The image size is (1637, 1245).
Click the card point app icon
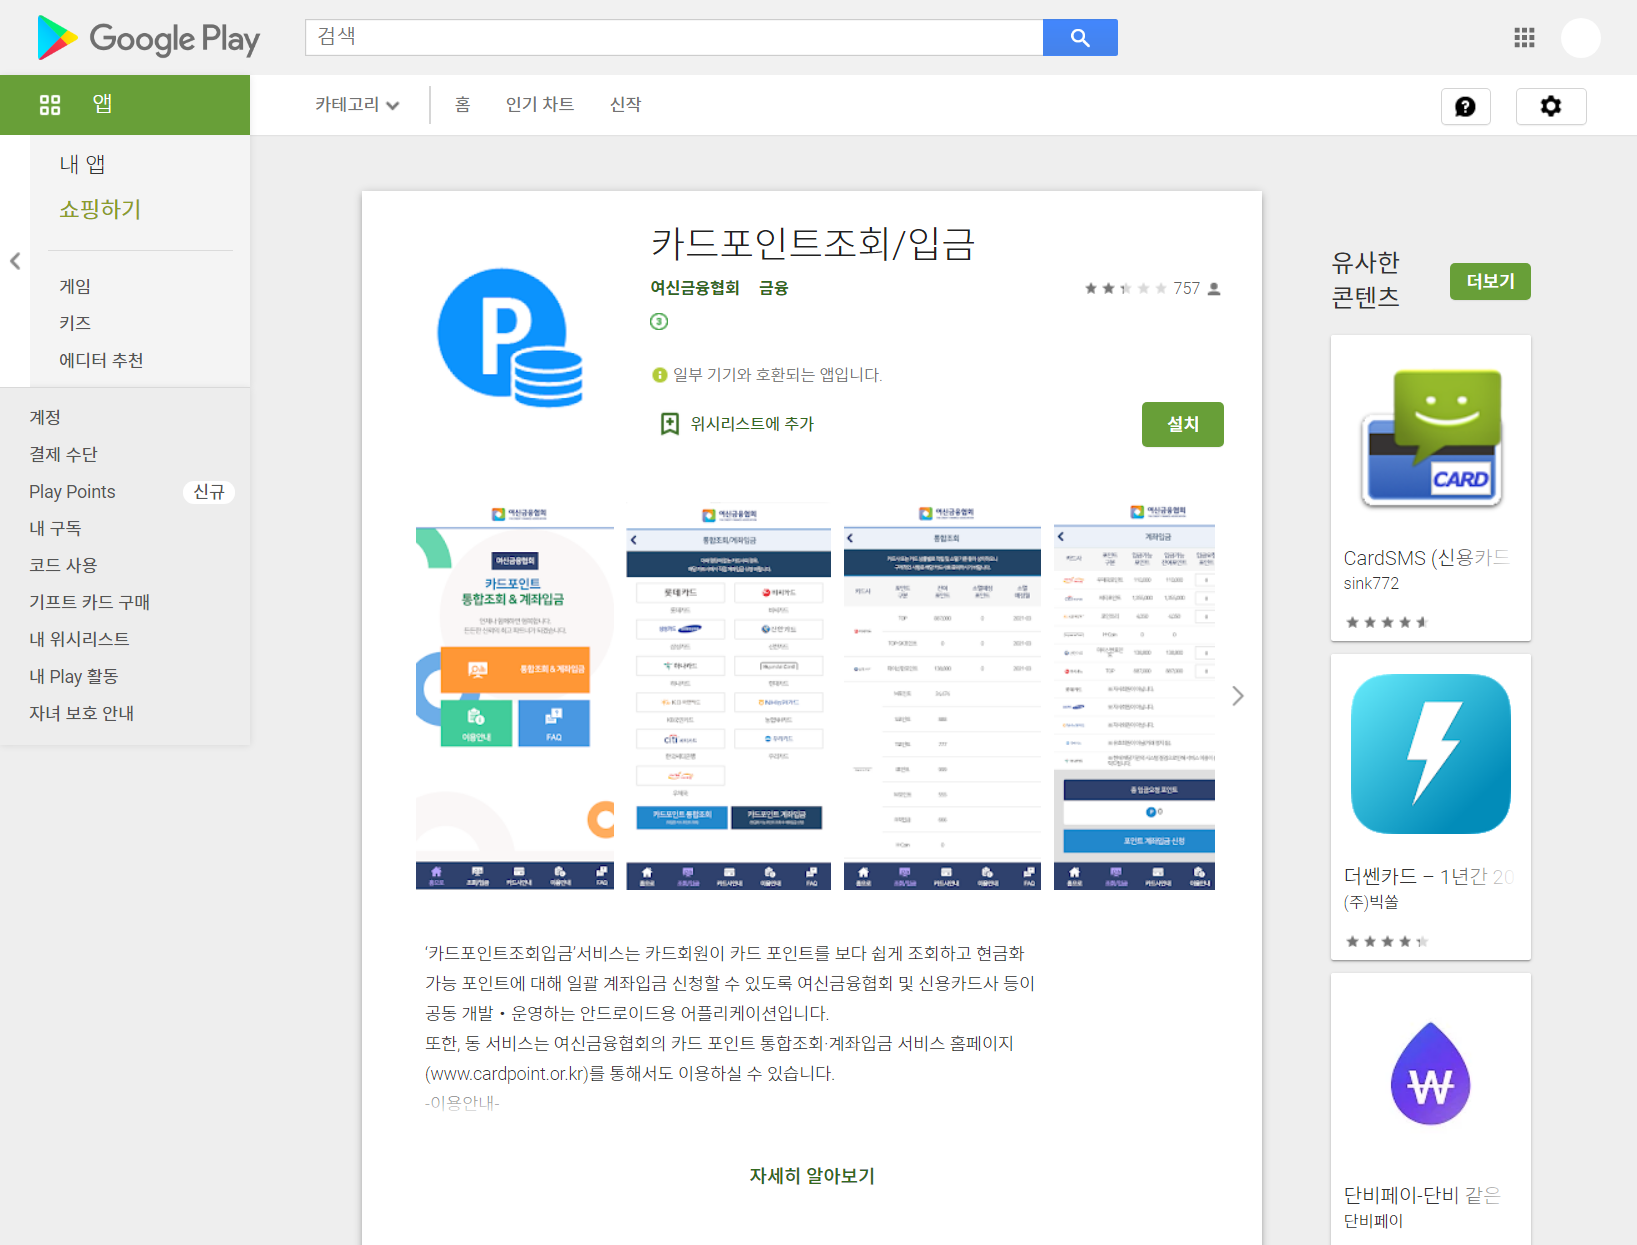(510, 337)
